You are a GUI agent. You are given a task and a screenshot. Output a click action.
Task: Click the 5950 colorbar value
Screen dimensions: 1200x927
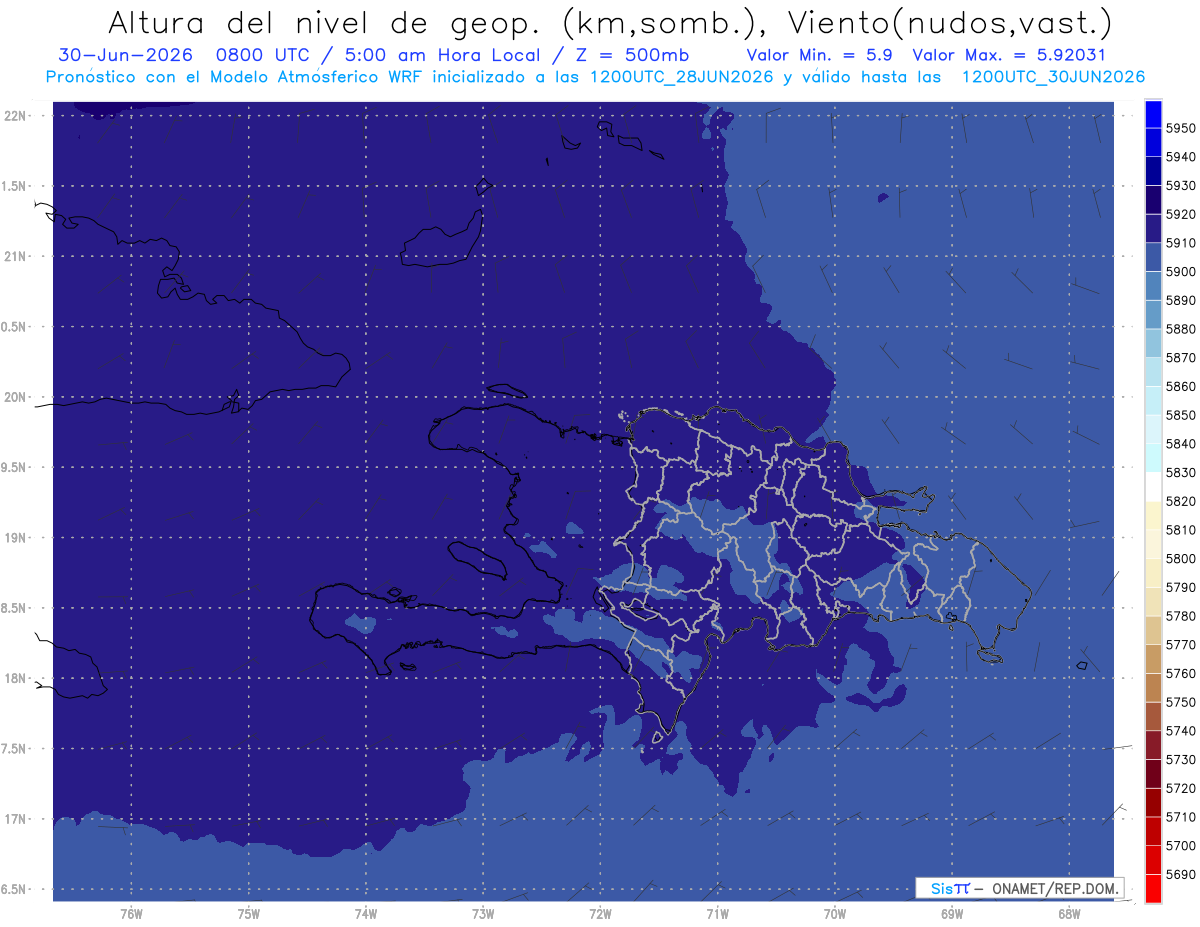1181,128
